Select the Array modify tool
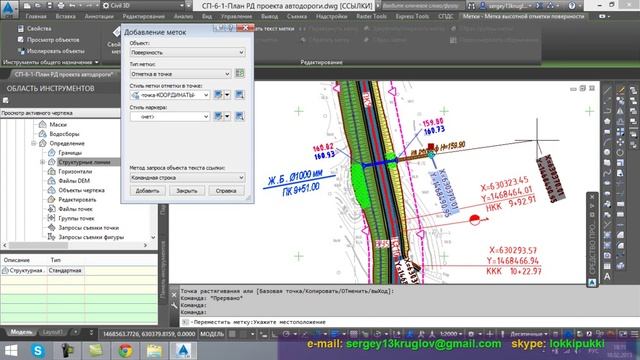This screenshot has width=640, height=360. pyautogui.click(x=620, y=131)
